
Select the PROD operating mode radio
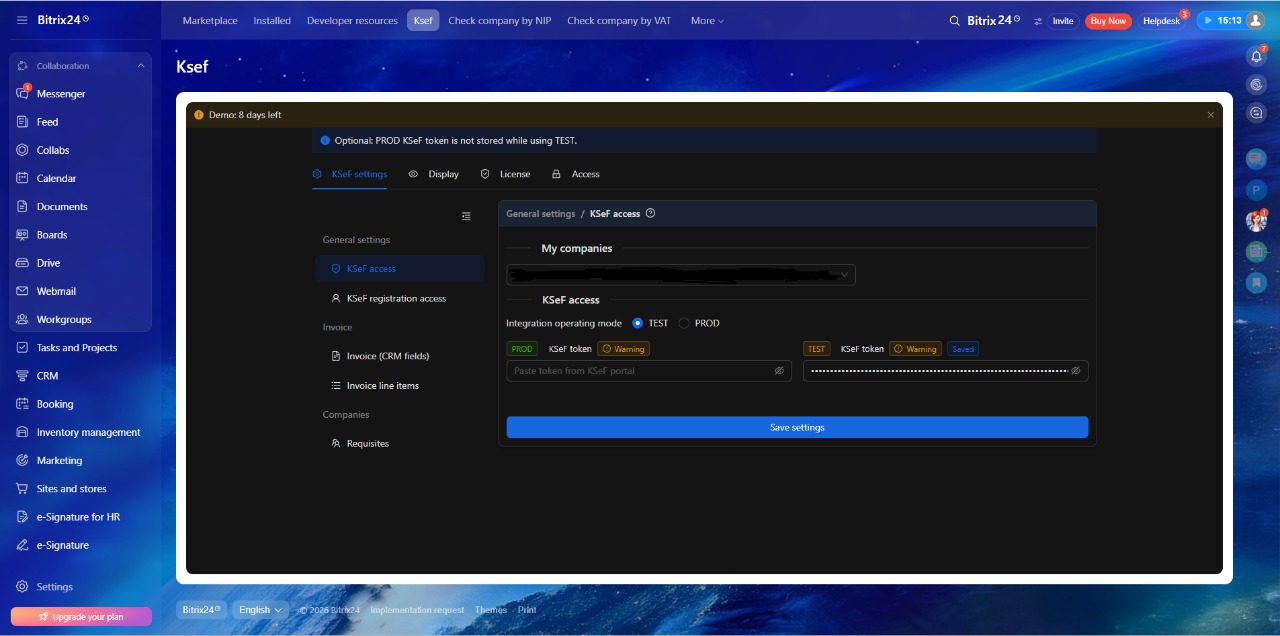click(684, 324)
